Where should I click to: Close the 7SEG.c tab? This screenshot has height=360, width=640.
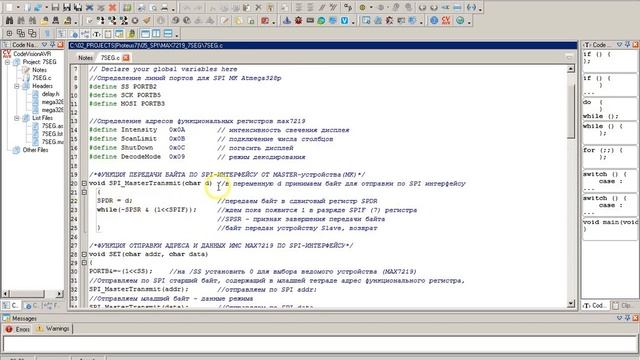click(126, 58)
